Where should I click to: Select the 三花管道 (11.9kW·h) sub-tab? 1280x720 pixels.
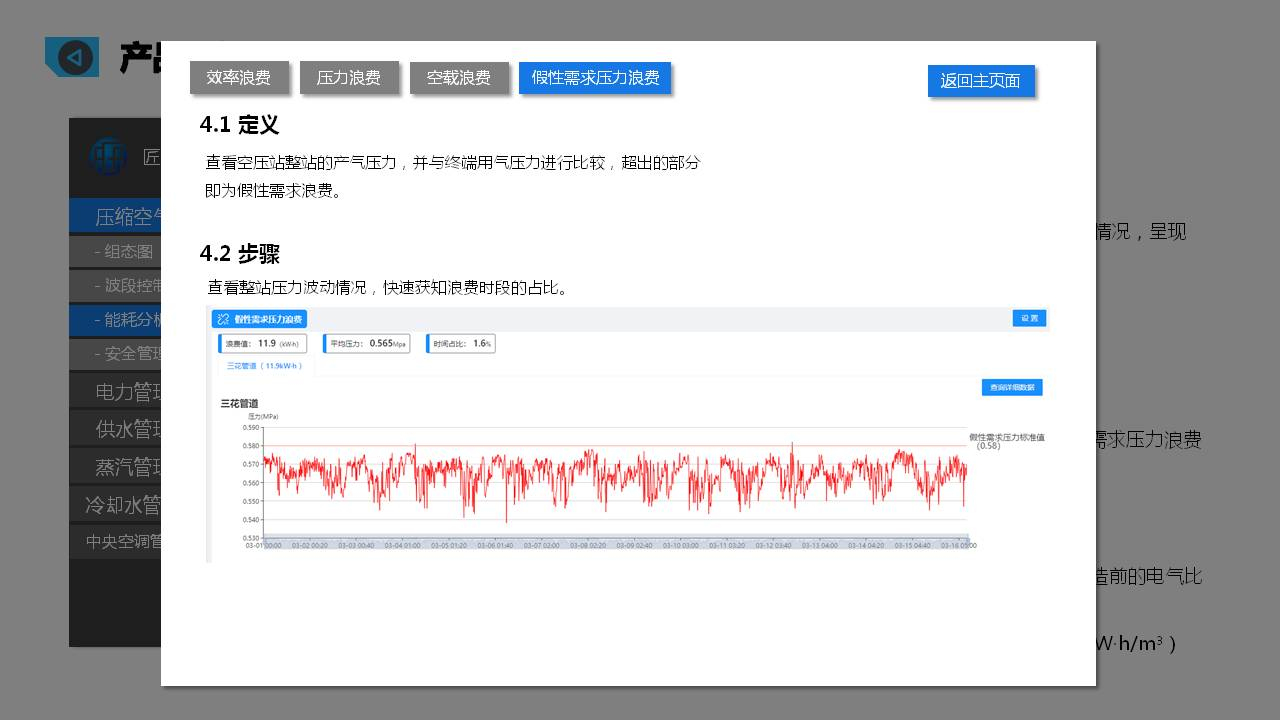coord(264,366)
